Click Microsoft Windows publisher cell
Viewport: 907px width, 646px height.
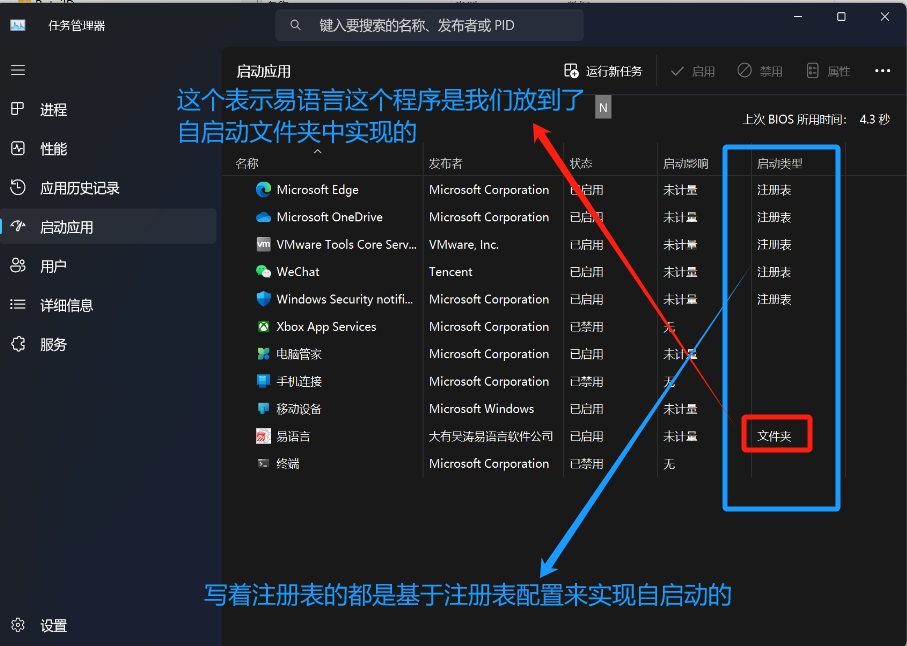(481, 409)
